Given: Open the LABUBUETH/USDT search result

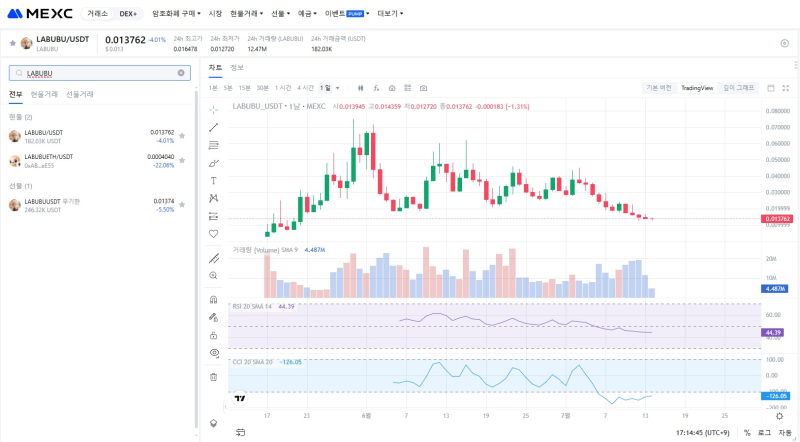Looking at the screenshot, I should pyautogui.click(x=97, y=161).
